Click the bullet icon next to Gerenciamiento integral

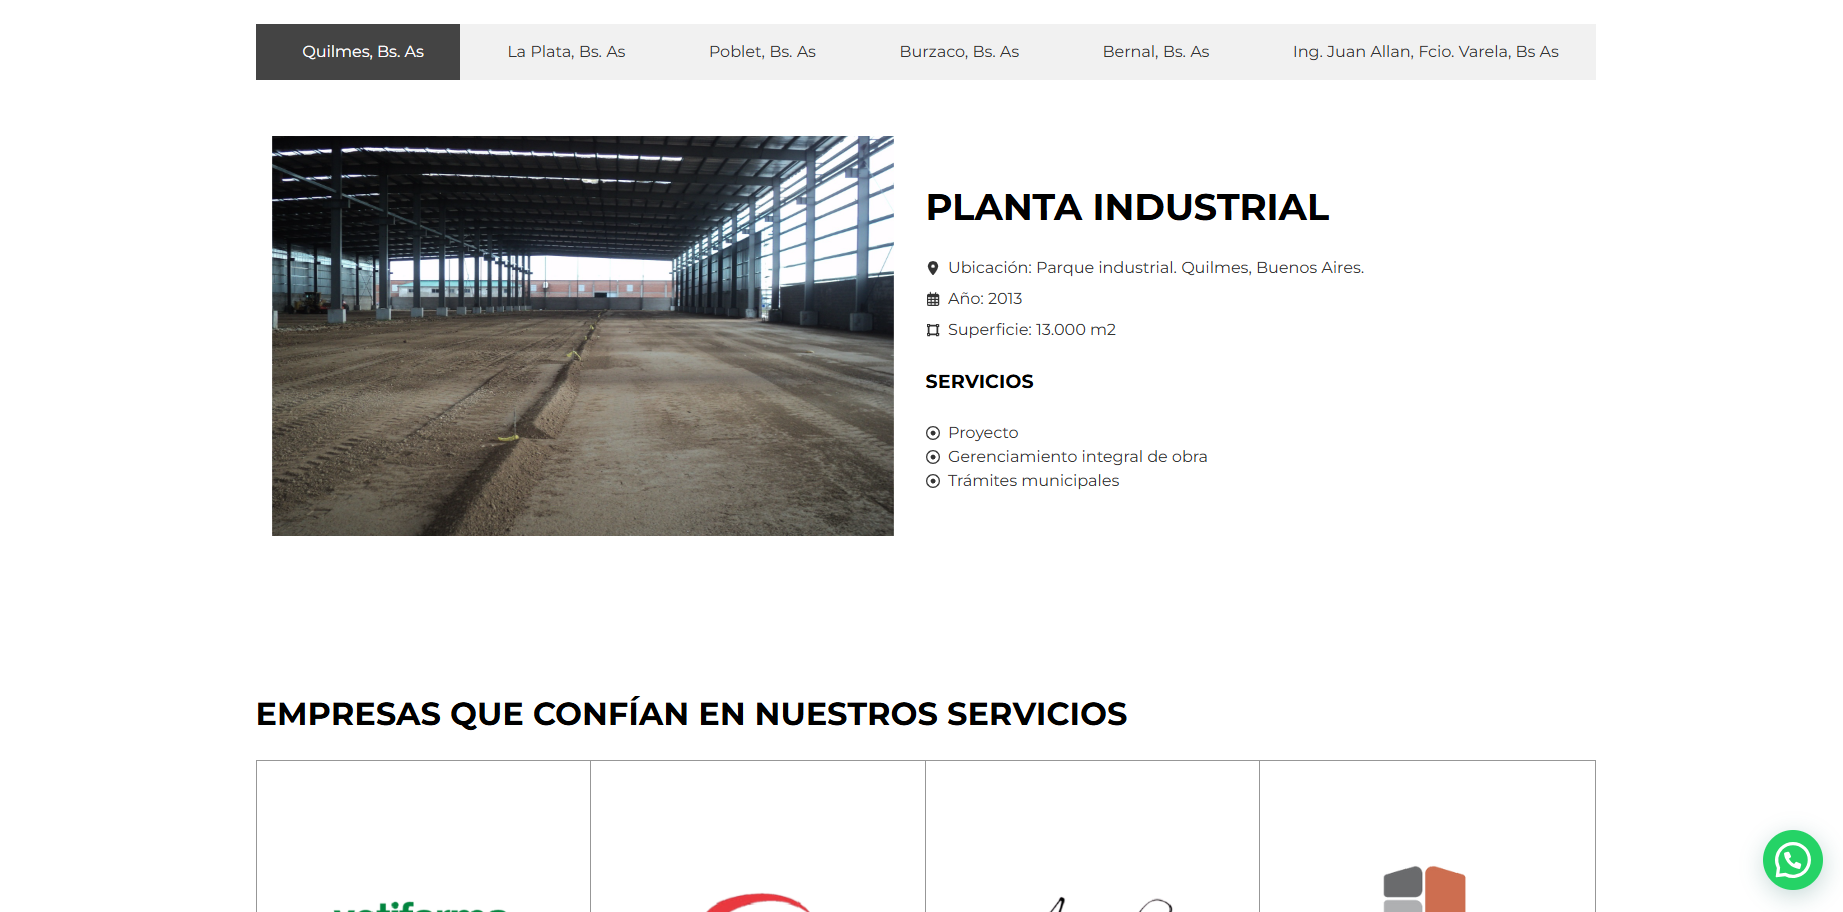pos(933,457)
